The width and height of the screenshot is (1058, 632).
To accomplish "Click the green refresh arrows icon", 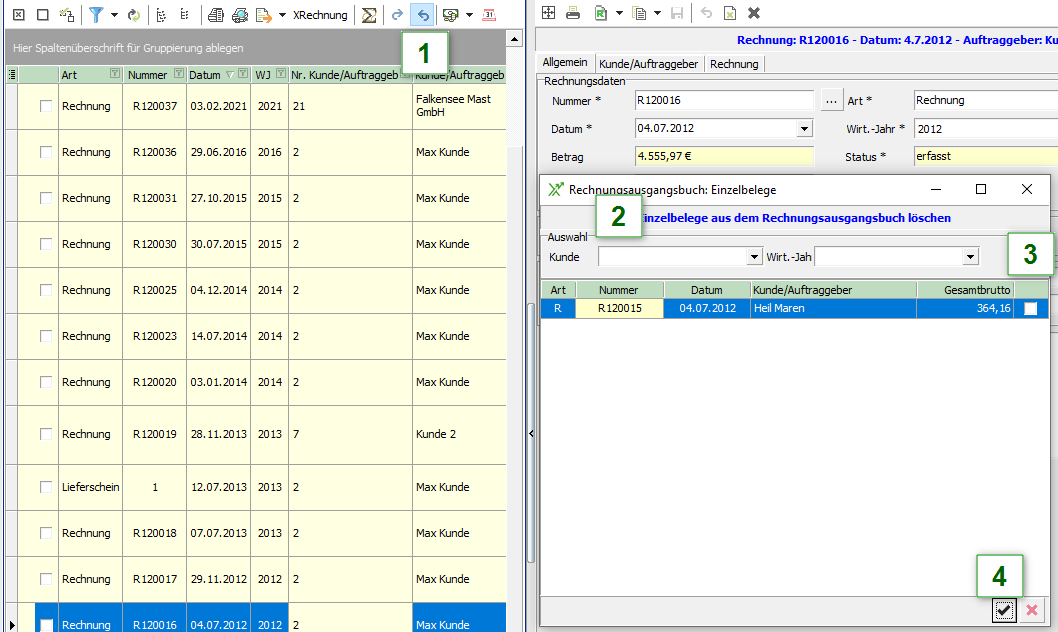I will 133,15.
